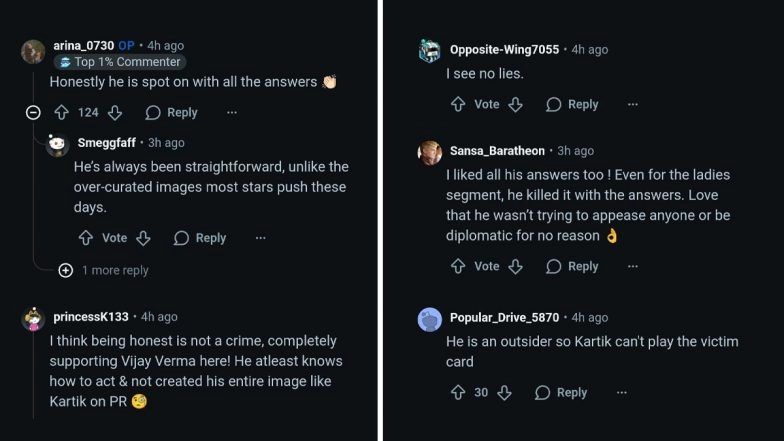Upvote arina_0730's comment
The height and width of the screenshot is (441, 784).
click(62, 112)
